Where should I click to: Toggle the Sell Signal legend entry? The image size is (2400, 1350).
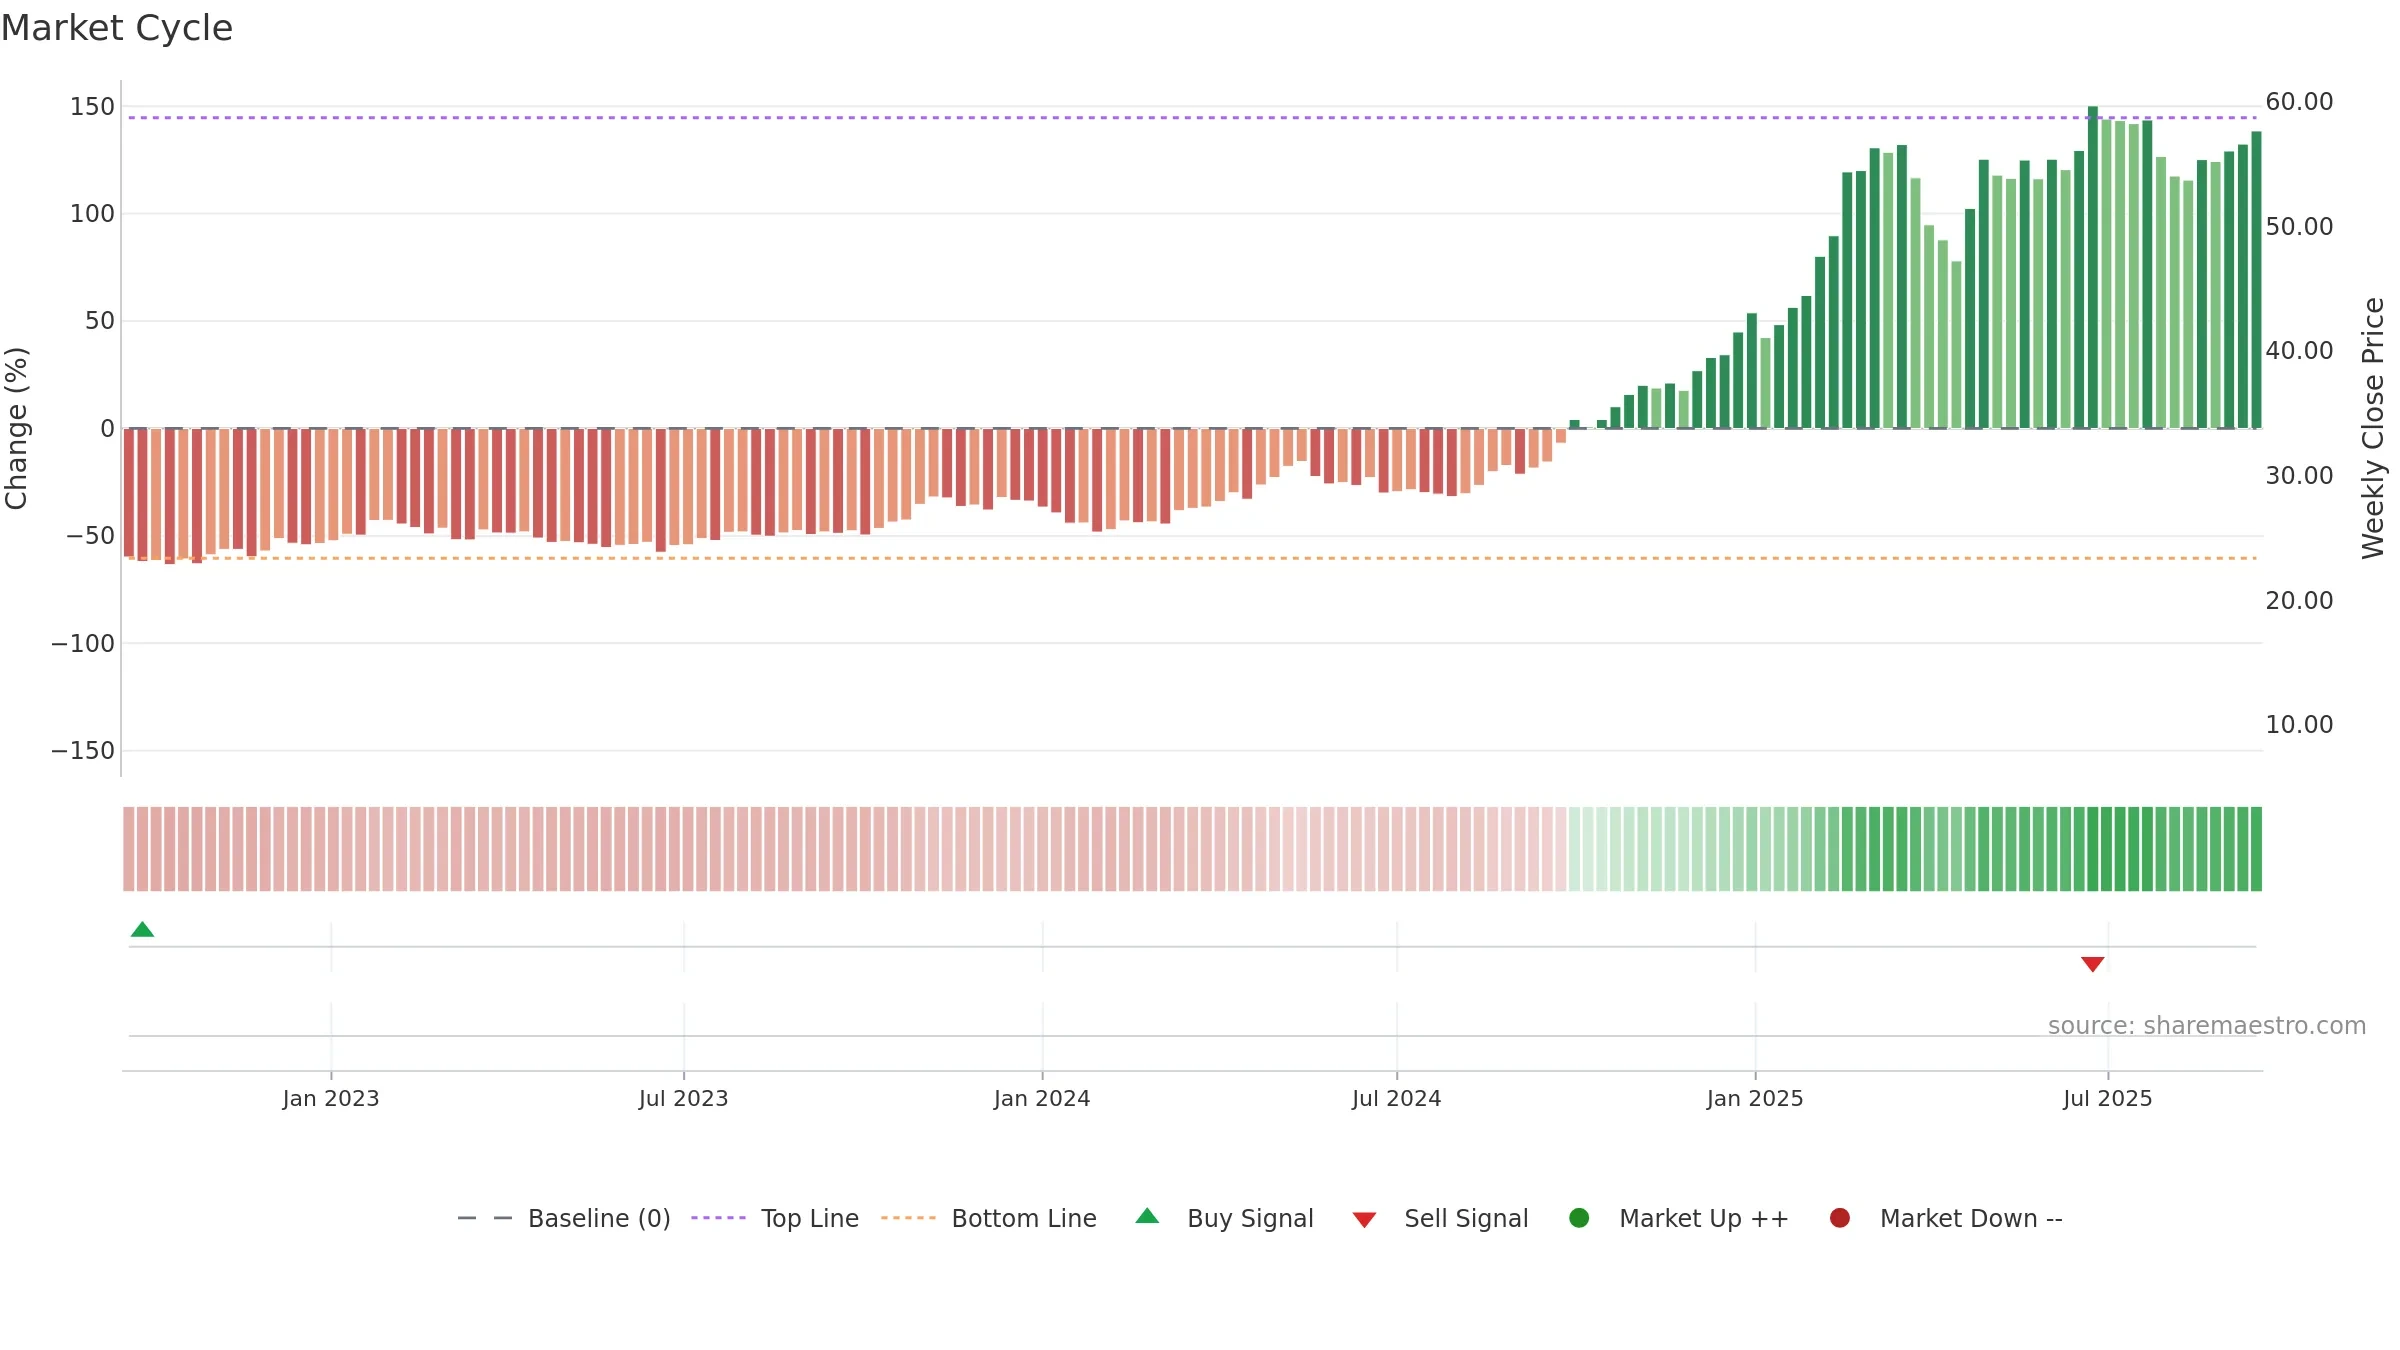[x=1441, y=1218]
